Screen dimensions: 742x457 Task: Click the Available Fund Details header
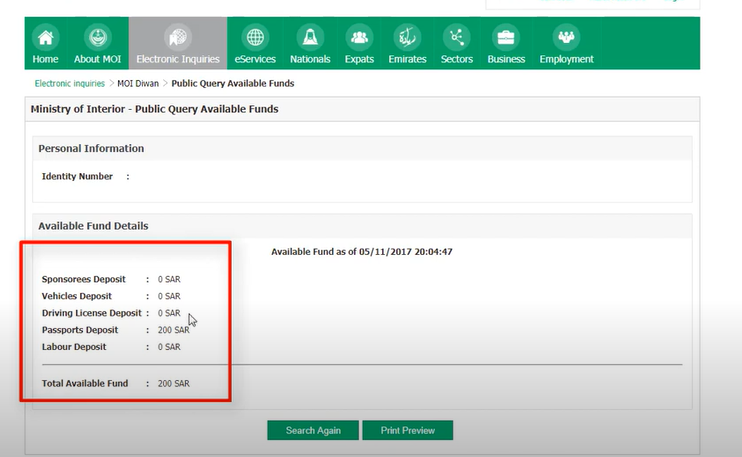[93, 226]
